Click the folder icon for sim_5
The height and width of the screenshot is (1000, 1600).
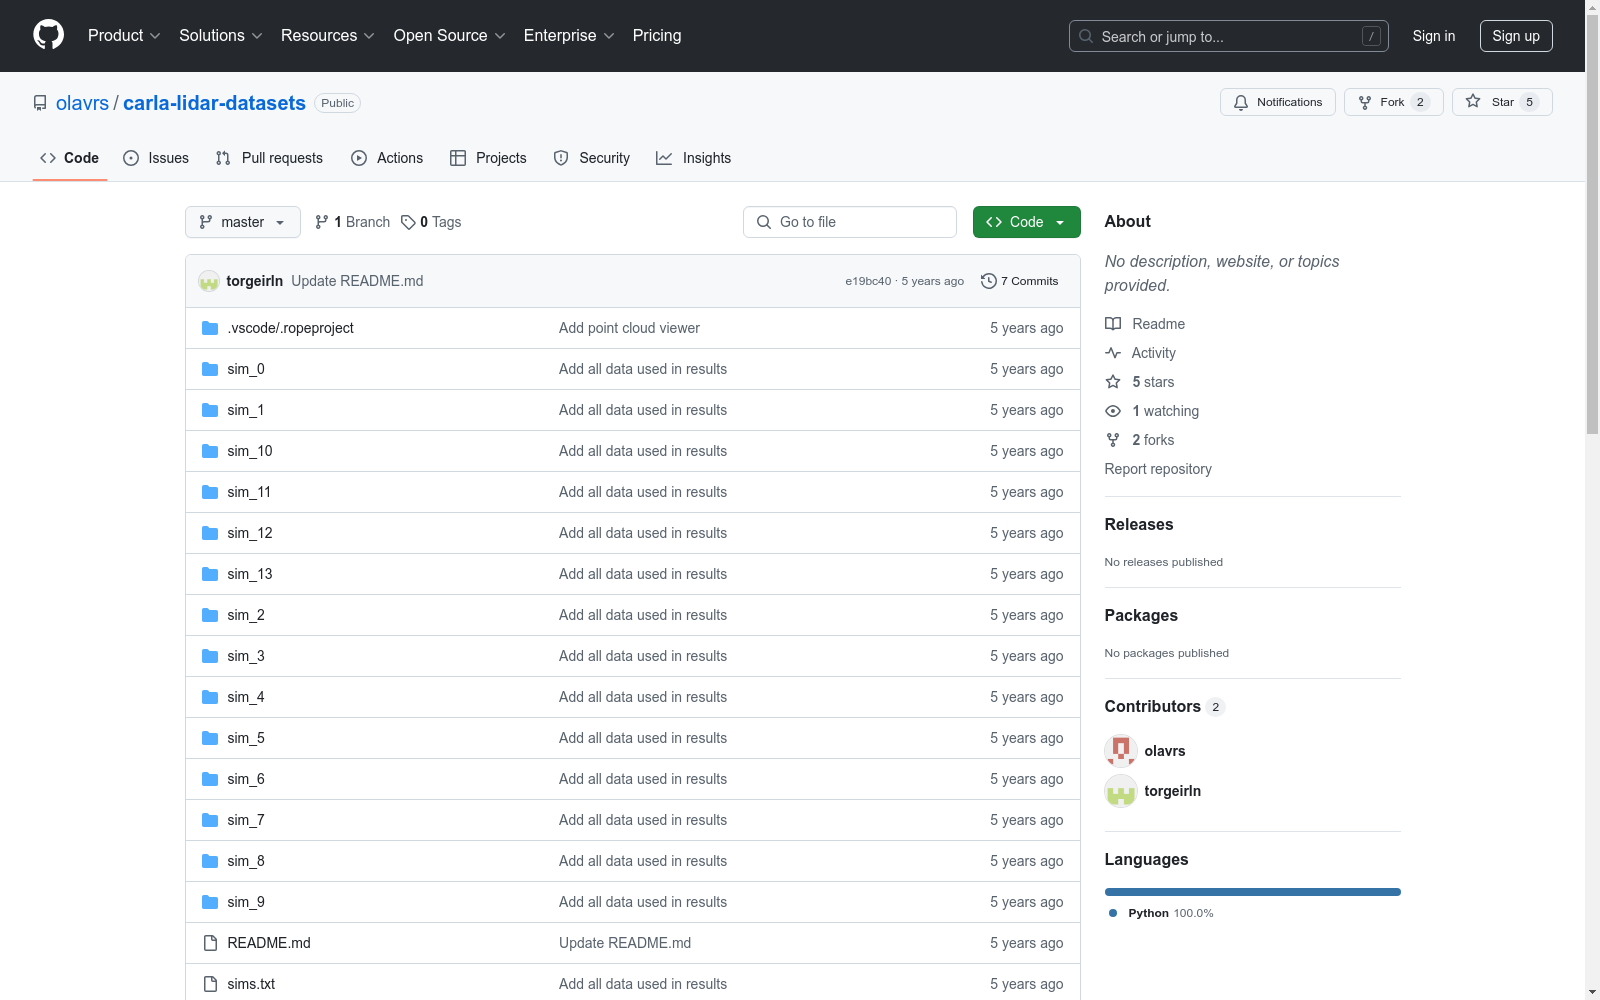[x=210, y=738]
